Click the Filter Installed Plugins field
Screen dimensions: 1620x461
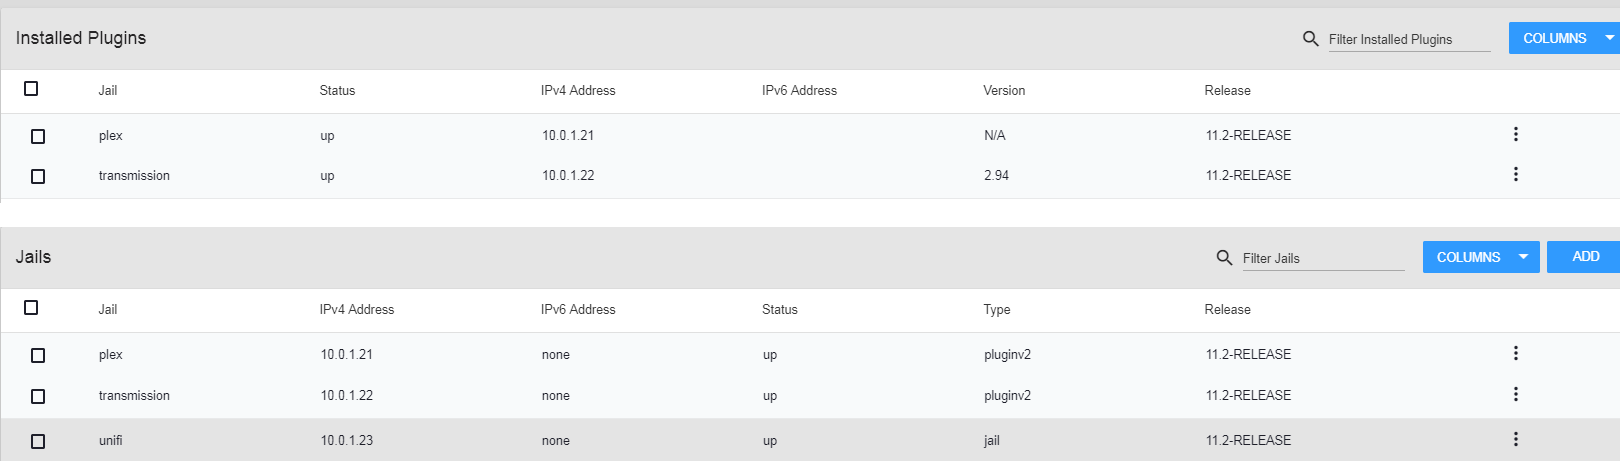tap(1408, 39)
